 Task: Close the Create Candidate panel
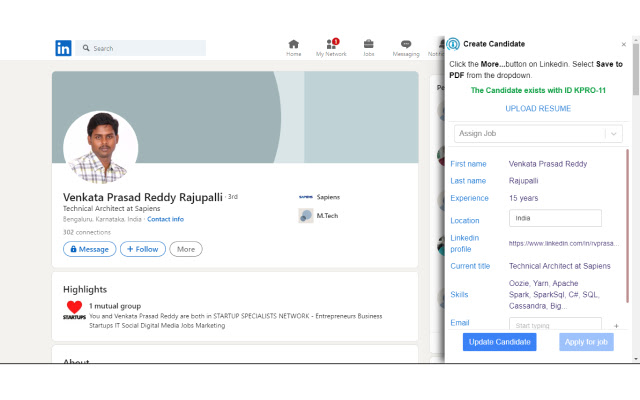[x=624, y=44]
